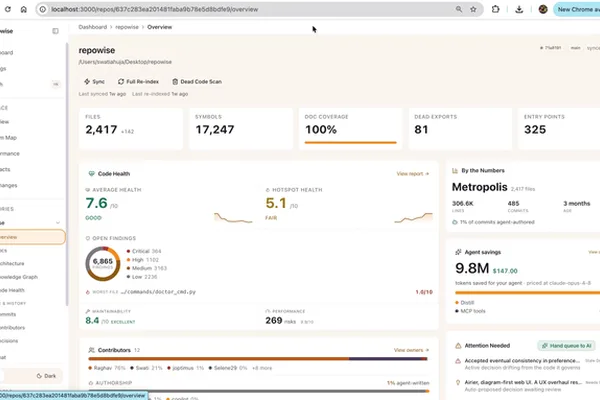
Task: Open the Chrome profile avatar
Action: (543, 9)
